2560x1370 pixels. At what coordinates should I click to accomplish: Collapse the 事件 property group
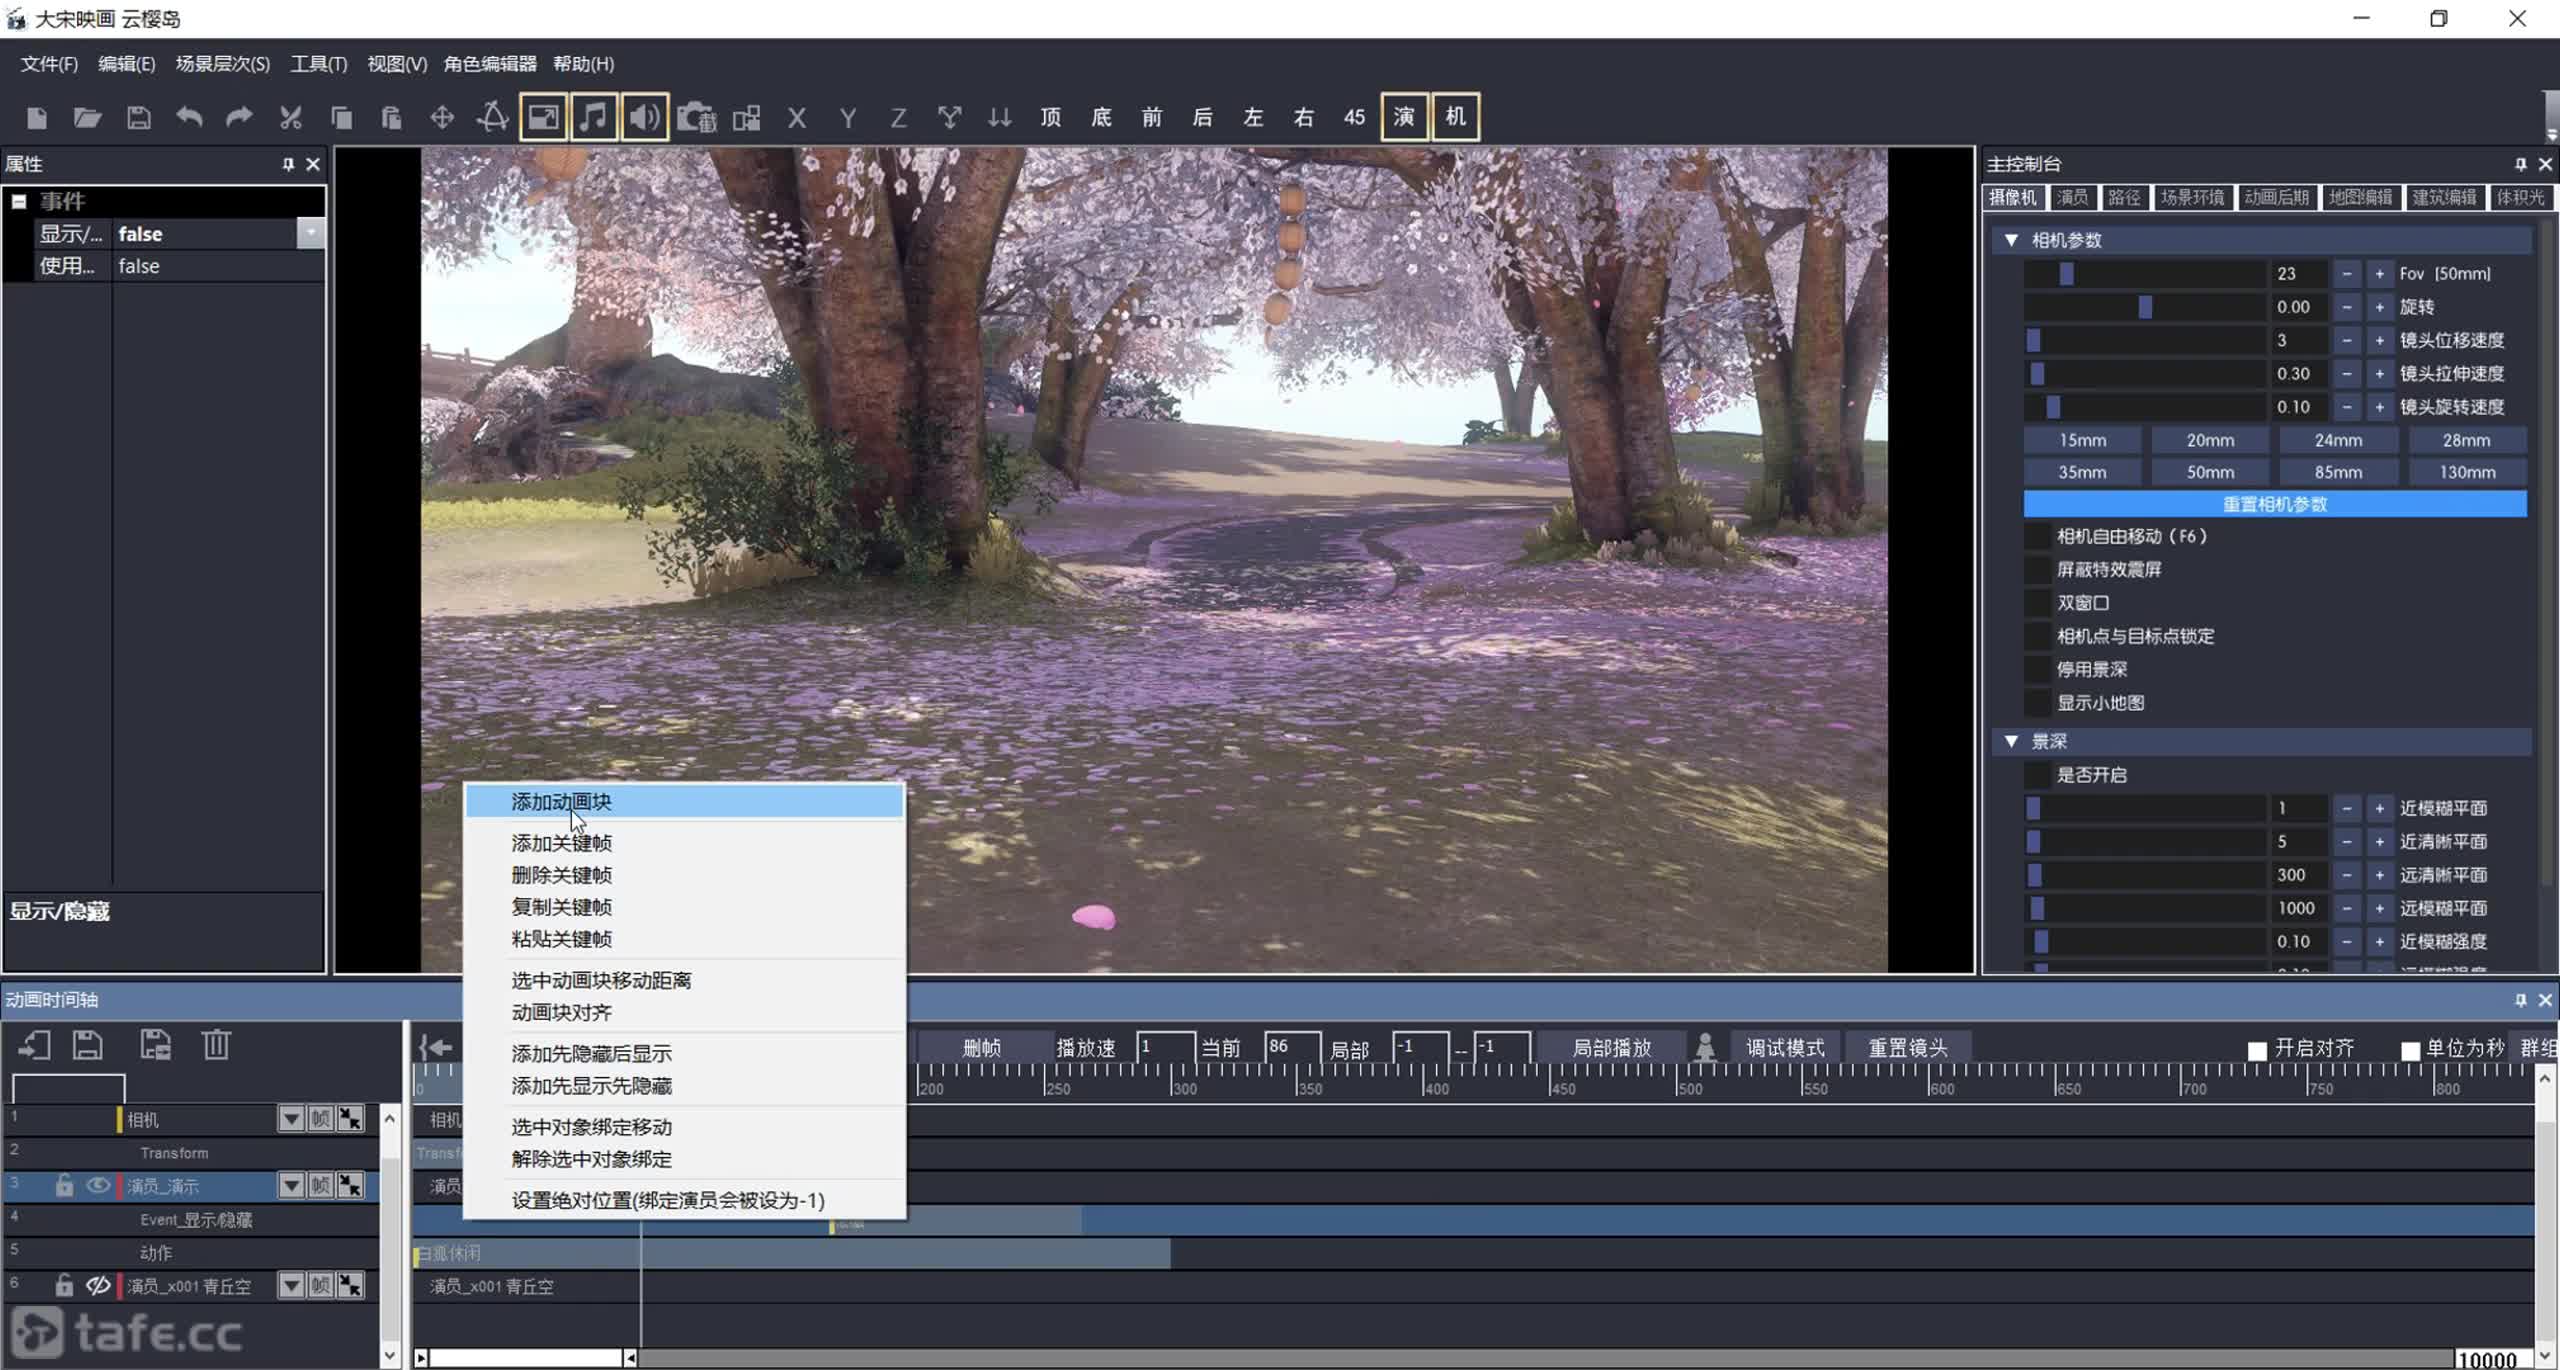pos(19,201)
